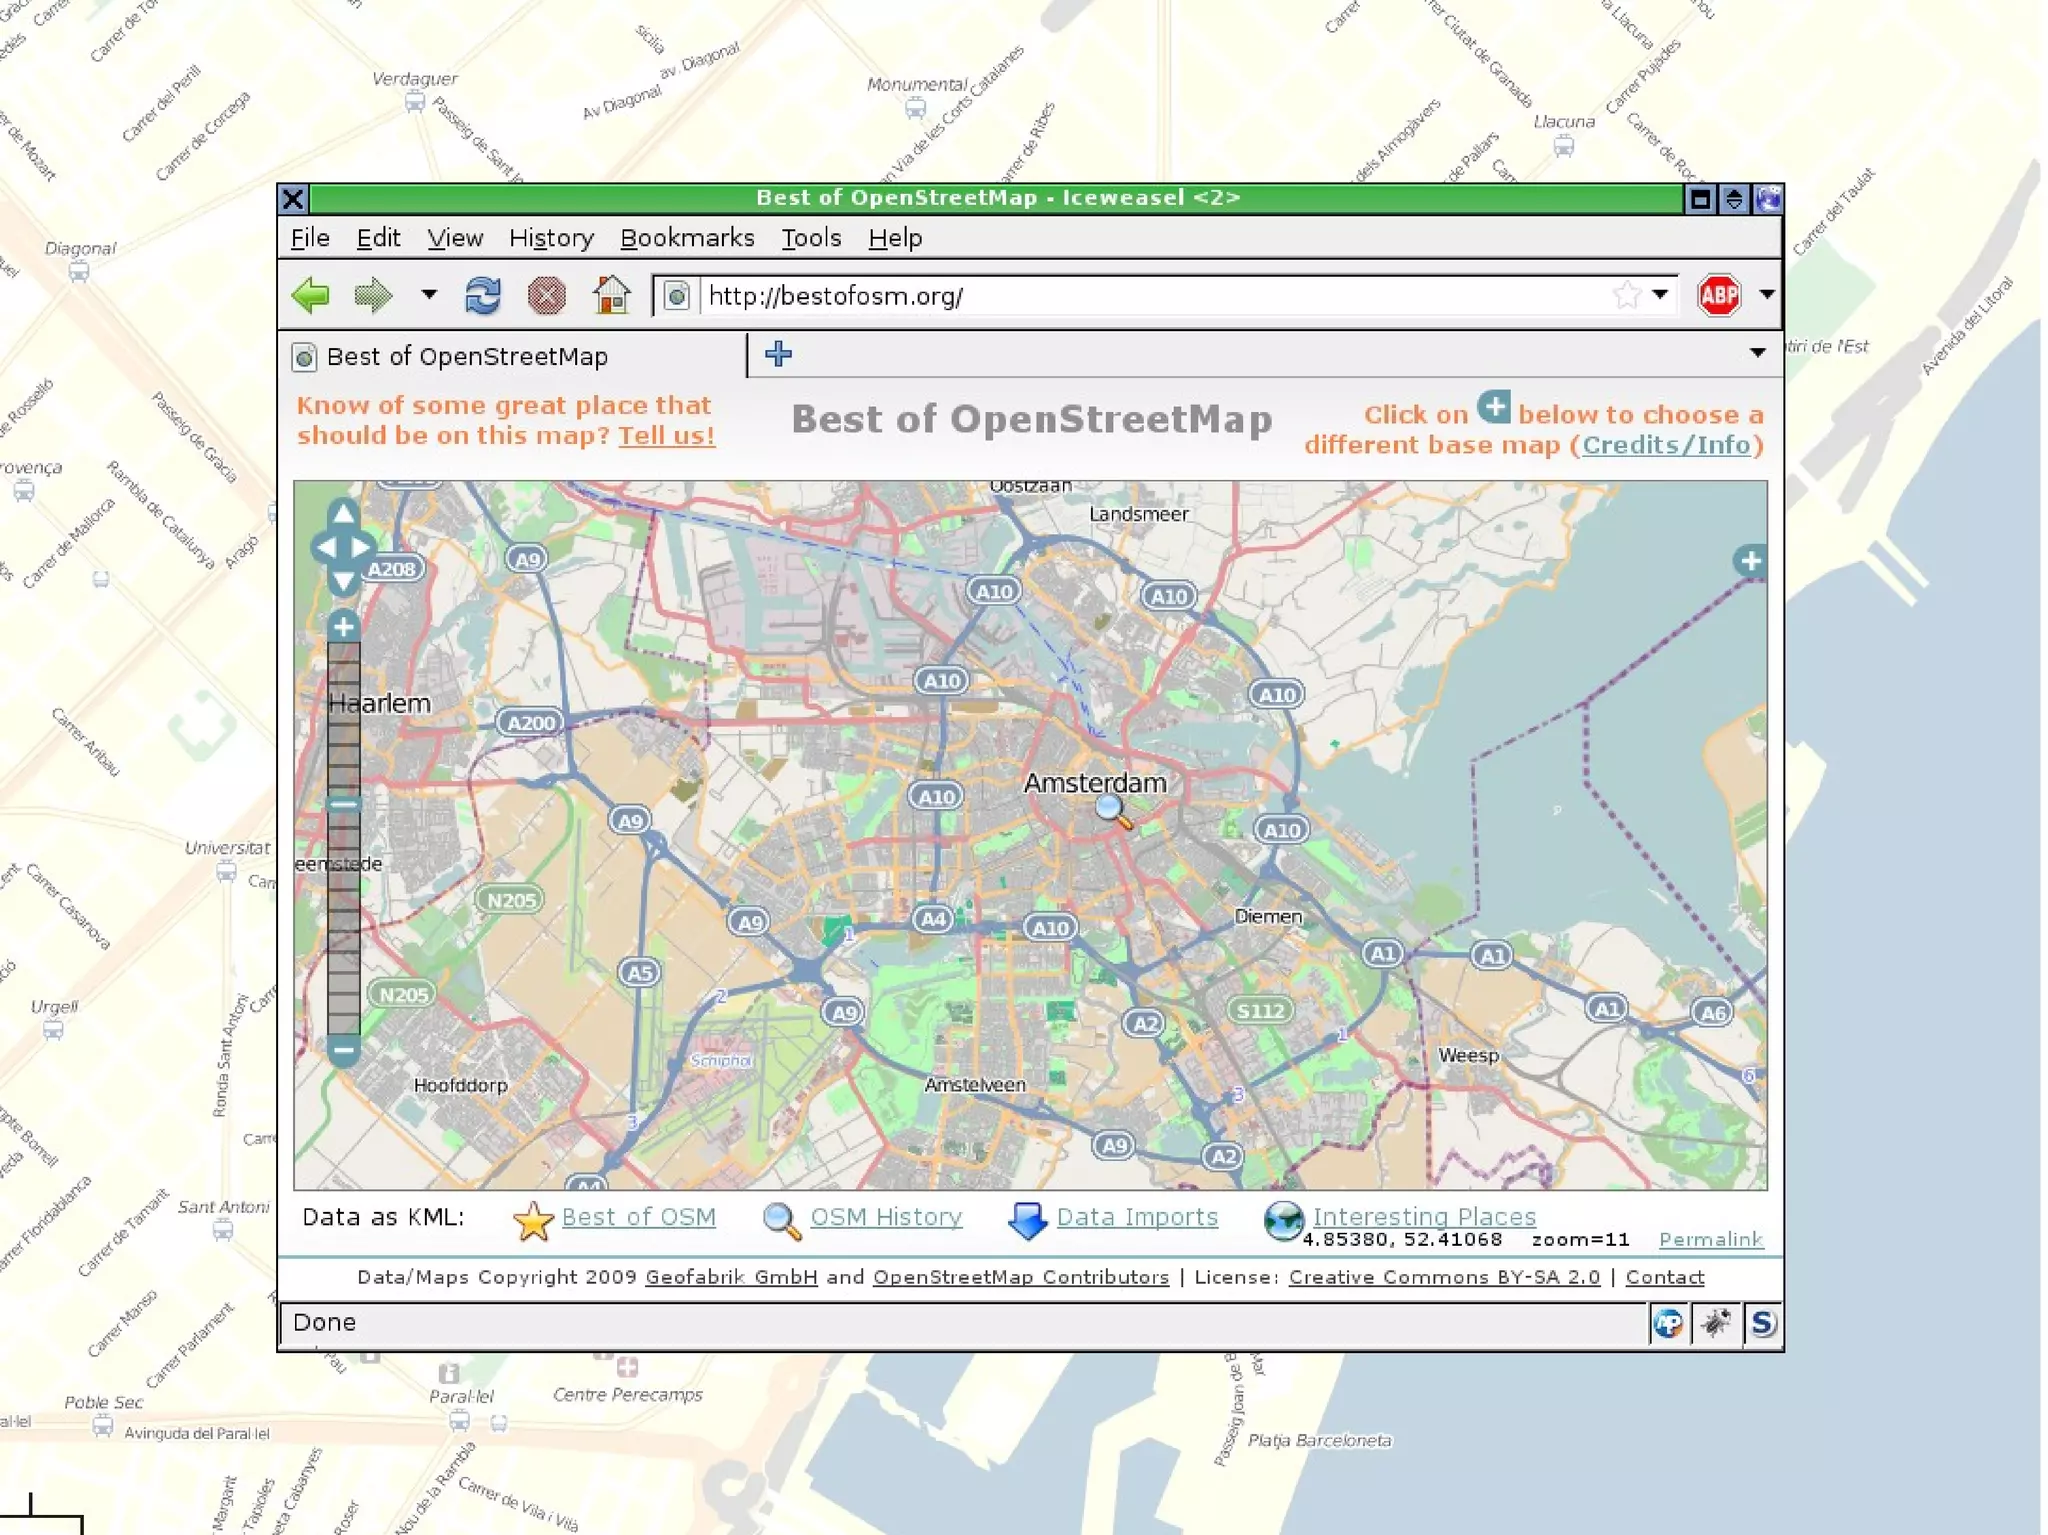This screenshot has width=2048, height=1535.
Task: Open back/forward history dropdown arrow
Action: [429, 295]
